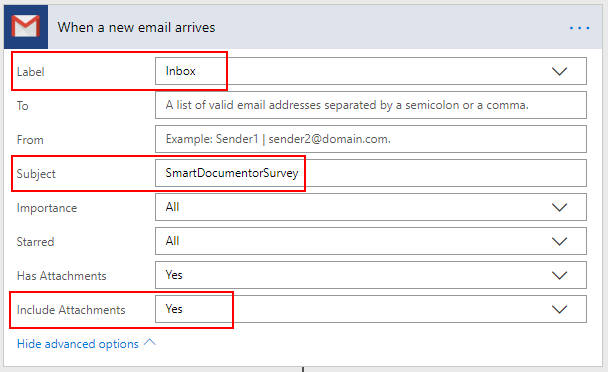Click into the From sender field
The image size is (608, 372).
pyautogui.click(x=371, y=139)
